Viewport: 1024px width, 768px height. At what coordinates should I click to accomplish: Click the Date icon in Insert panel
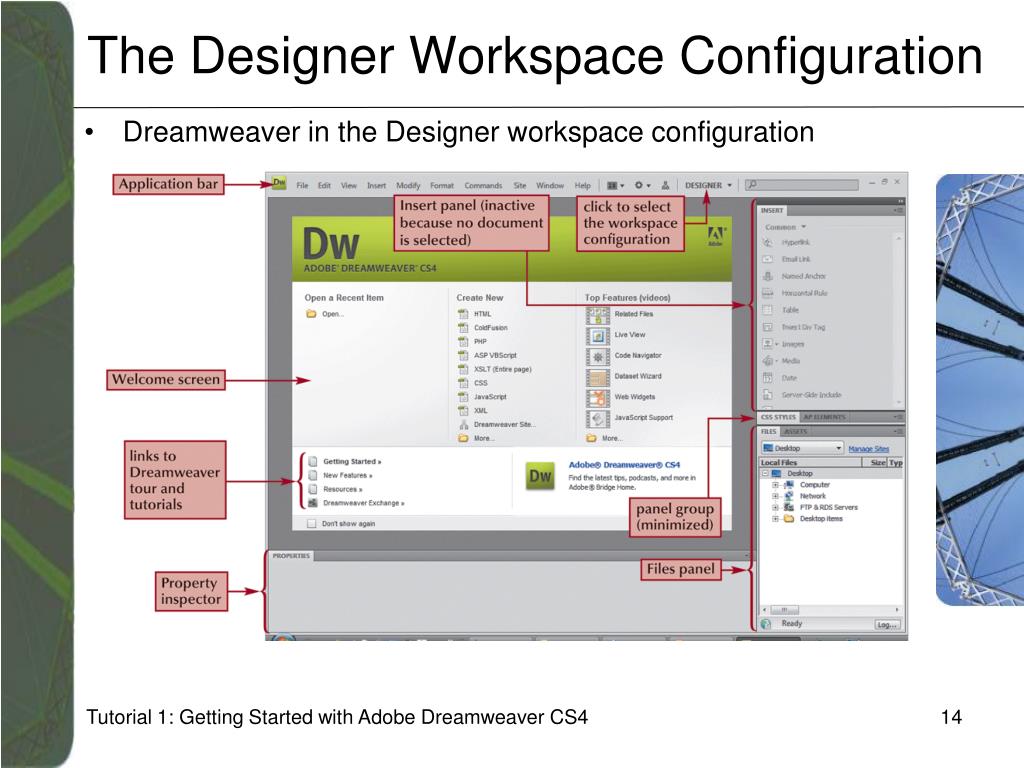(768, 378)
